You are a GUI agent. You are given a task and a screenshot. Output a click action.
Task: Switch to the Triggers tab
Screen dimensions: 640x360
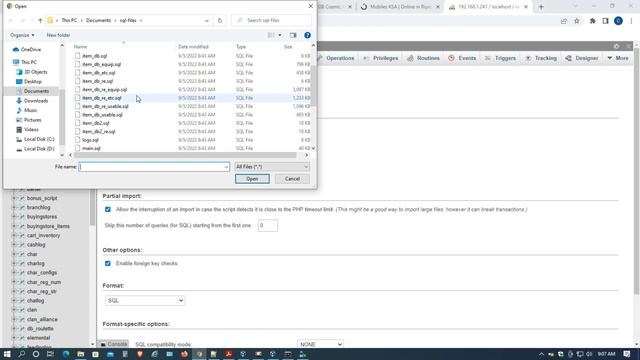(x=500, y=58)
